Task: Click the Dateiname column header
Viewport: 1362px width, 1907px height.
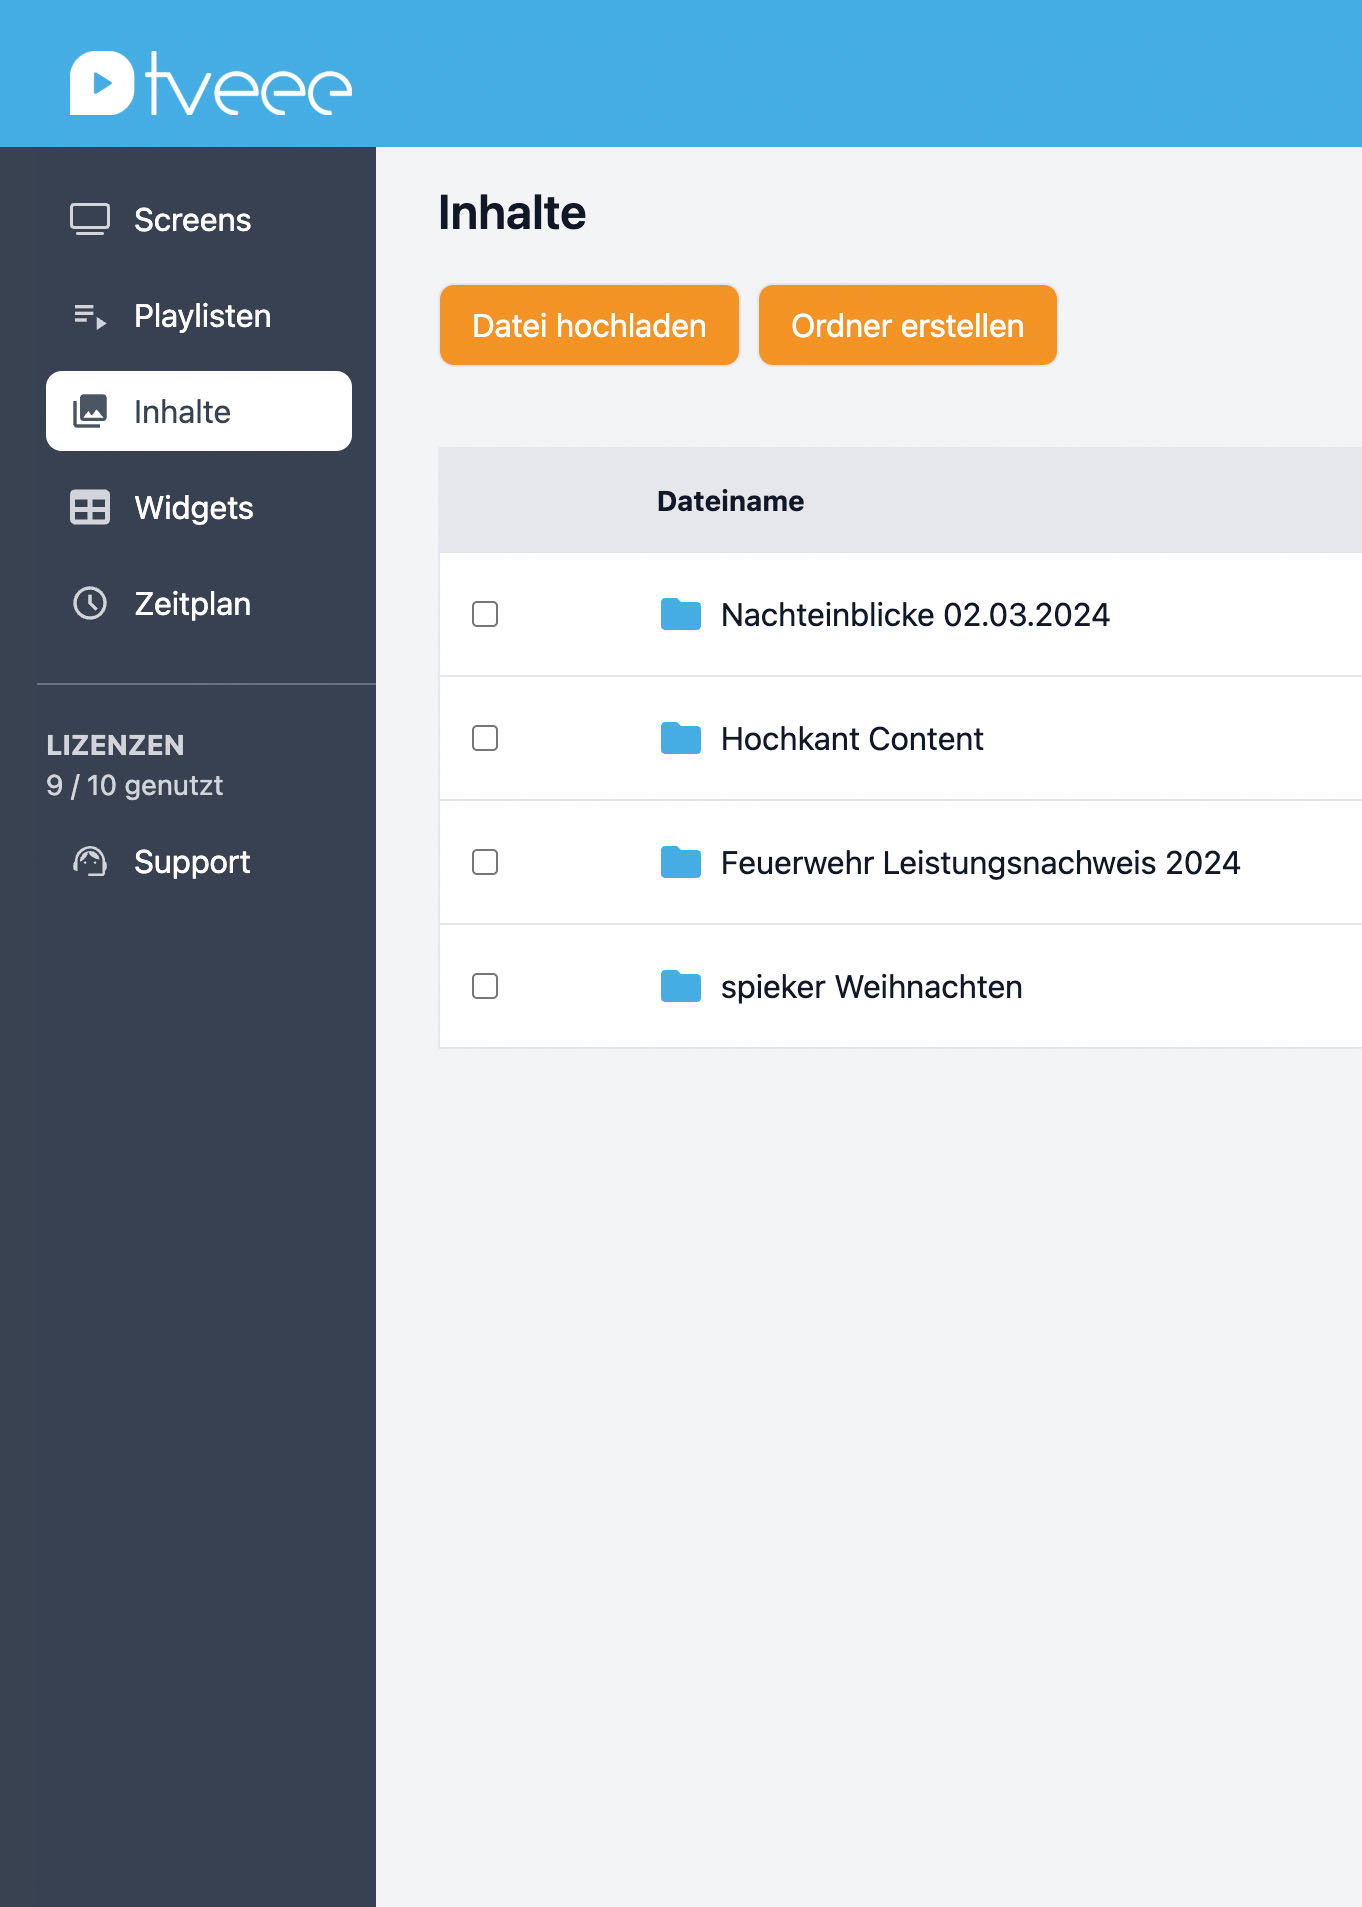Action: tap(730, 501)
